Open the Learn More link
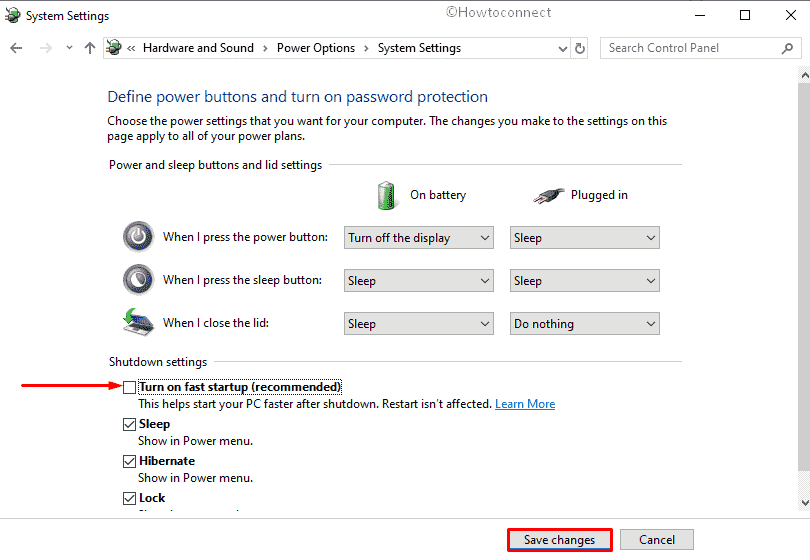810x560 pixels. 525,404
